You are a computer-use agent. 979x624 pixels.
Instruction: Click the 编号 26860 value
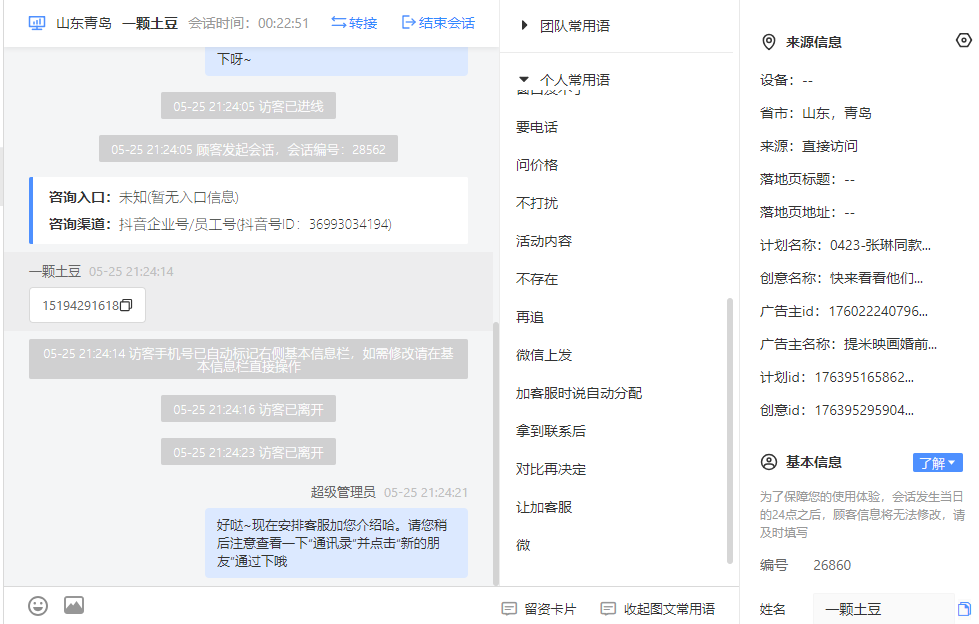click(832, 565)
